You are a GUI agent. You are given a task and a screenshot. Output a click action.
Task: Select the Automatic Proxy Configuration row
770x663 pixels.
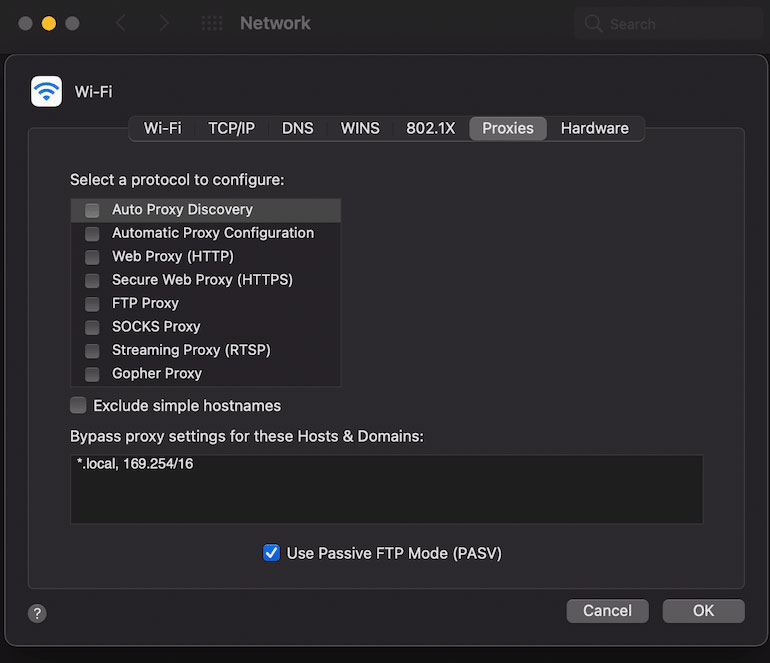point(206,233)
